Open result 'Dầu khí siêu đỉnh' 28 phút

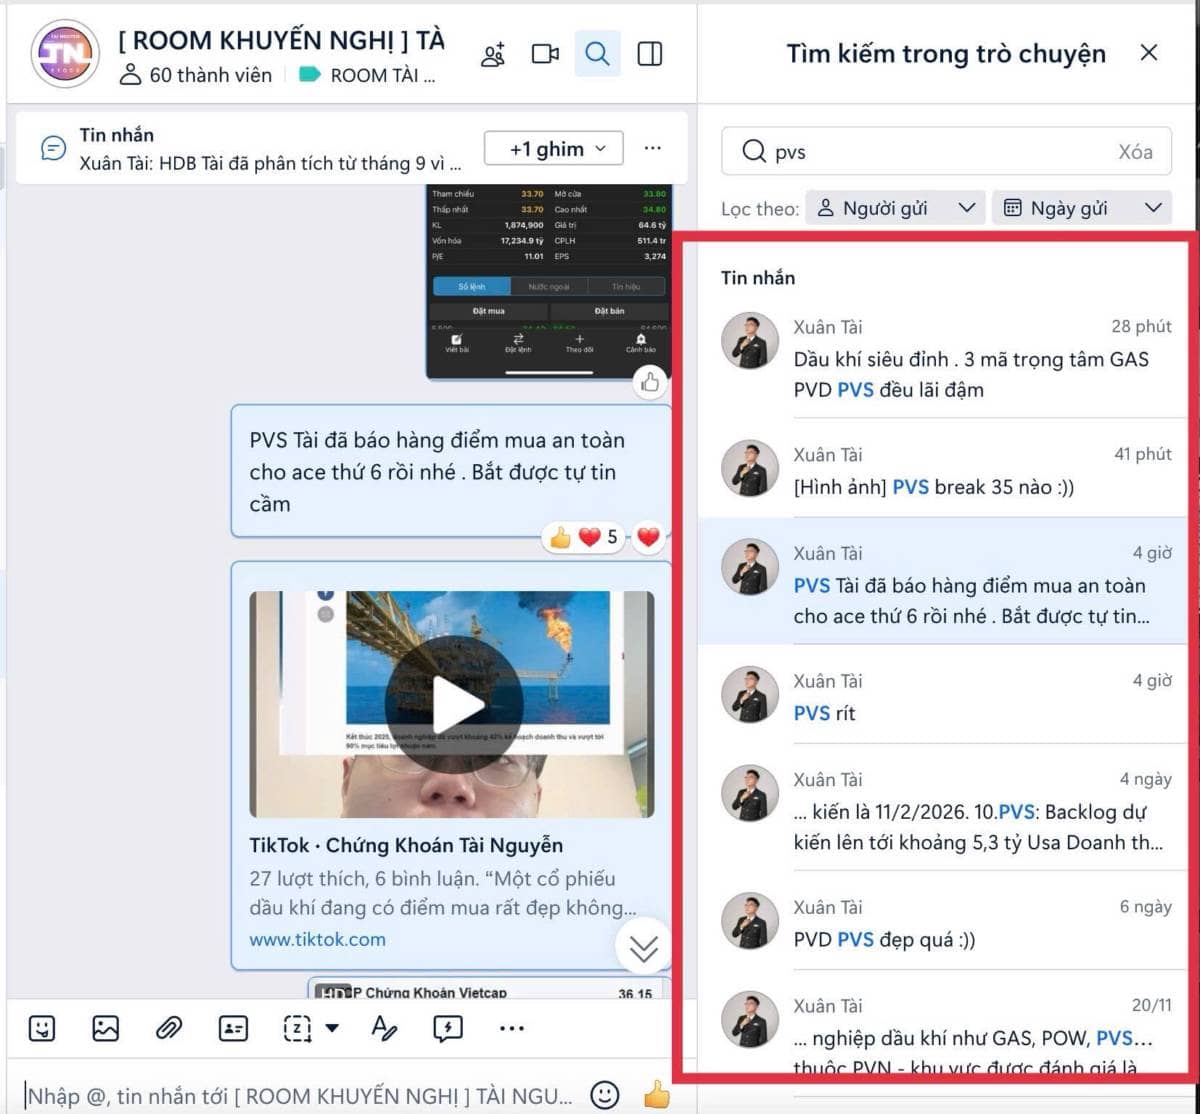(x=946, y=358)
